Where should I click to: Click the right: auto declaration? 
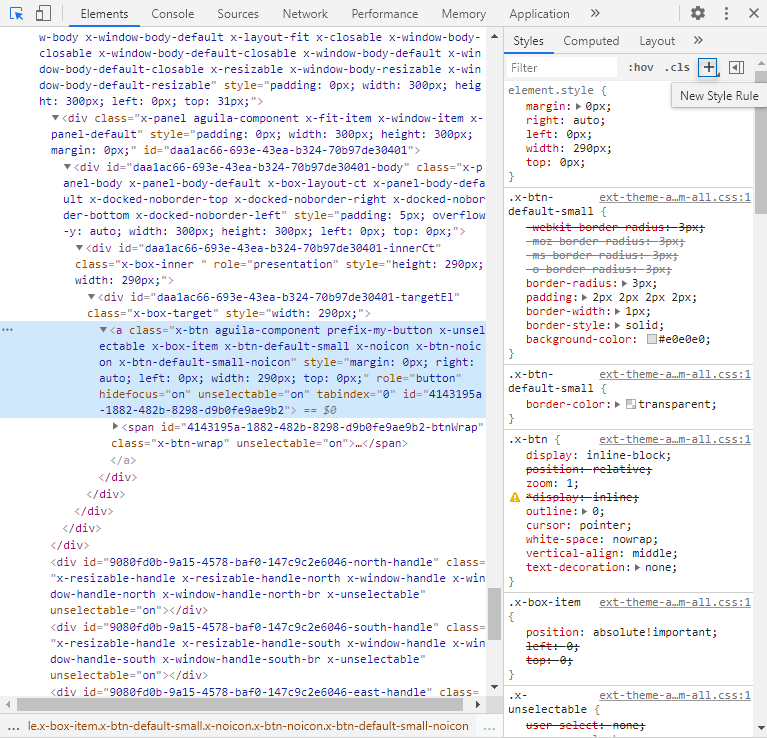(x=565, y=120)
